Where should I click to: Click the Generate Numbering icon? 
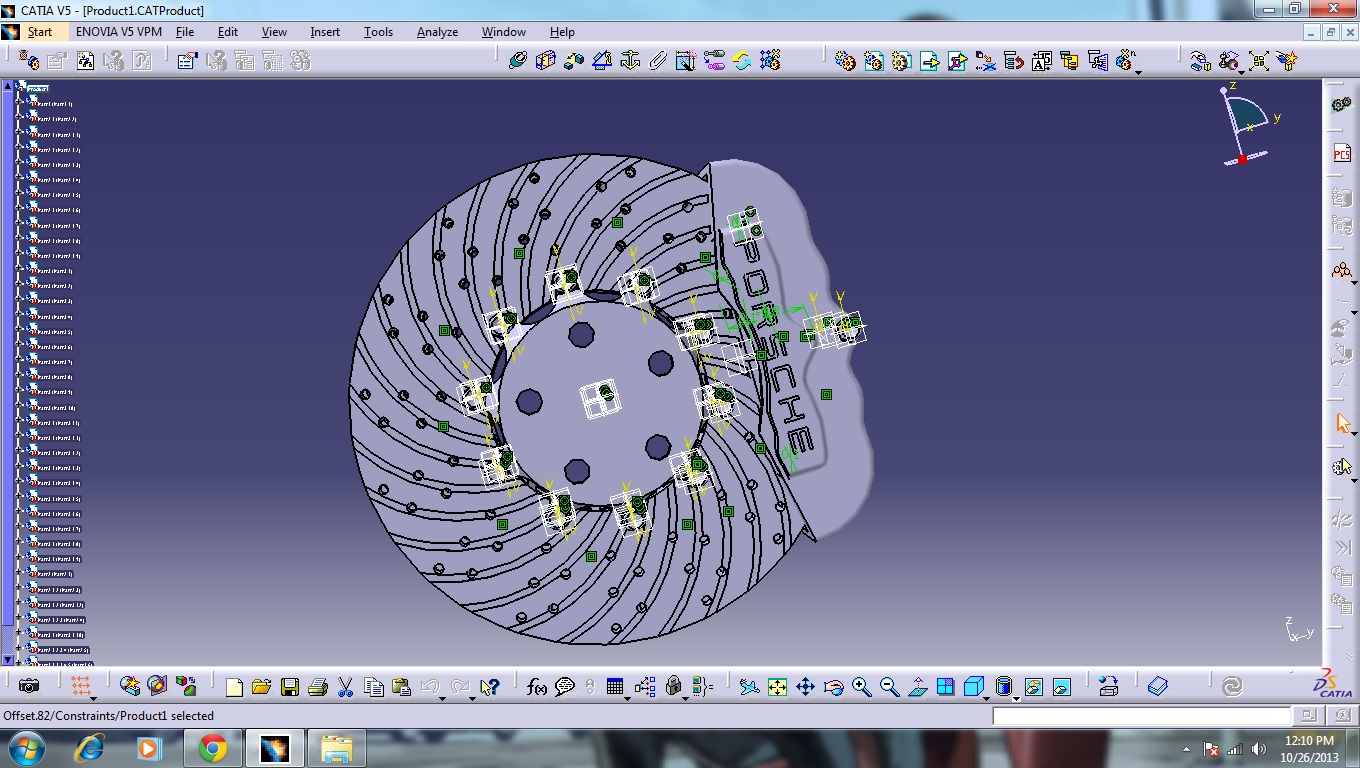tap(1041, 61)
